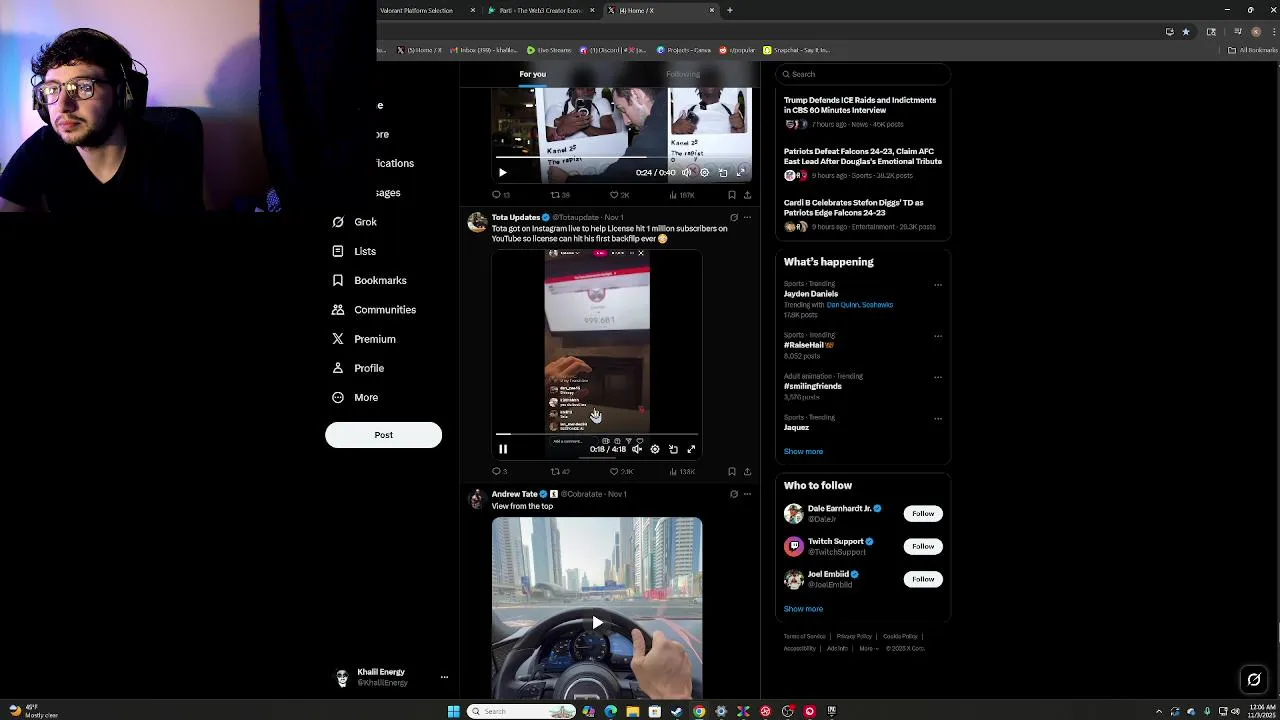1280x720 pixels.
Task: Open Communities in the sidebar
Action: coord(374,310)
